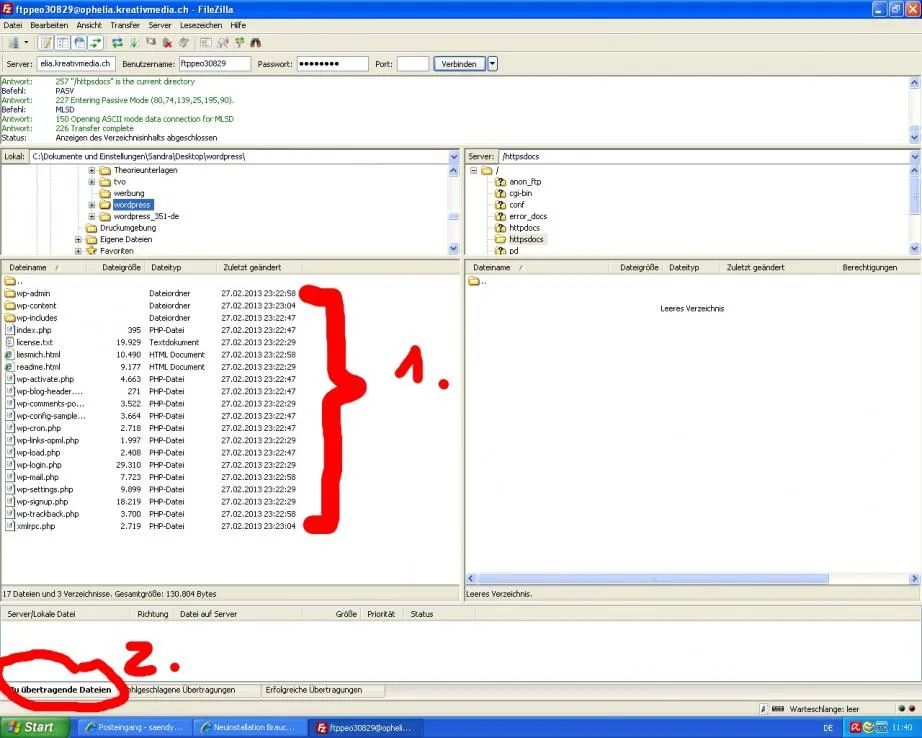Open file search binoculars icon
Viewport: 922px width, 738px height.
(255, 42)
